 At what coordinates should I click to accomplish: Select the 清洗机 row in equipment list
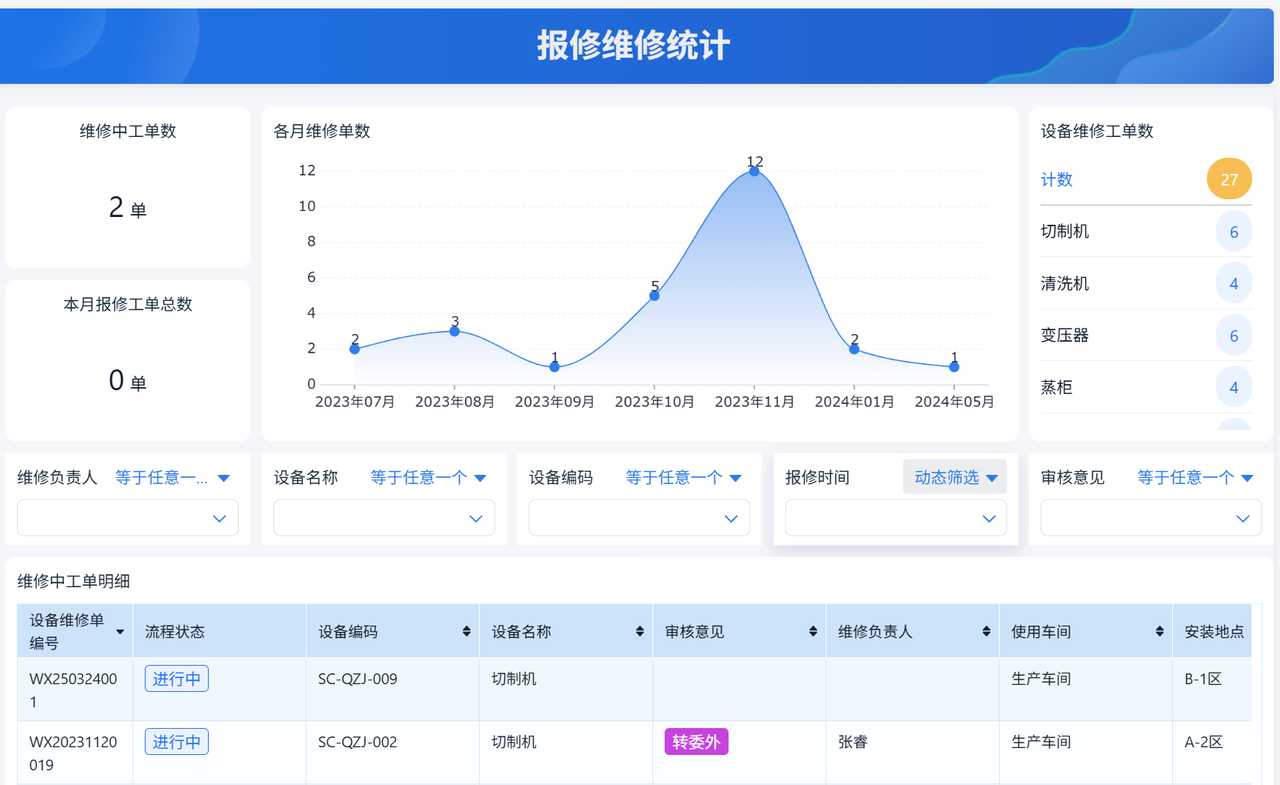(x=1146, y=283)
